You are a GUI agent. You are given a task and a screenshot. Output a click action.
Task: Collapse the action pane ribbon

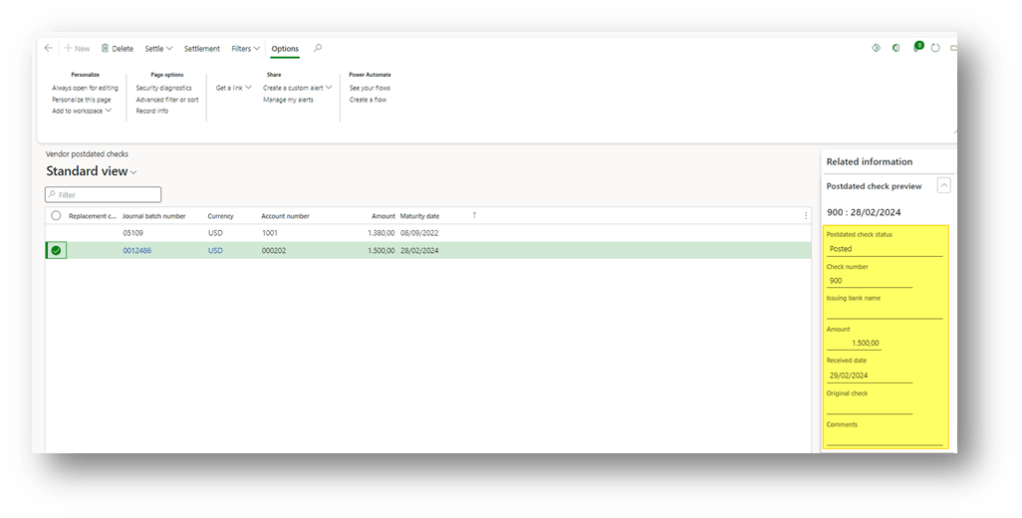tap(954, 132)
